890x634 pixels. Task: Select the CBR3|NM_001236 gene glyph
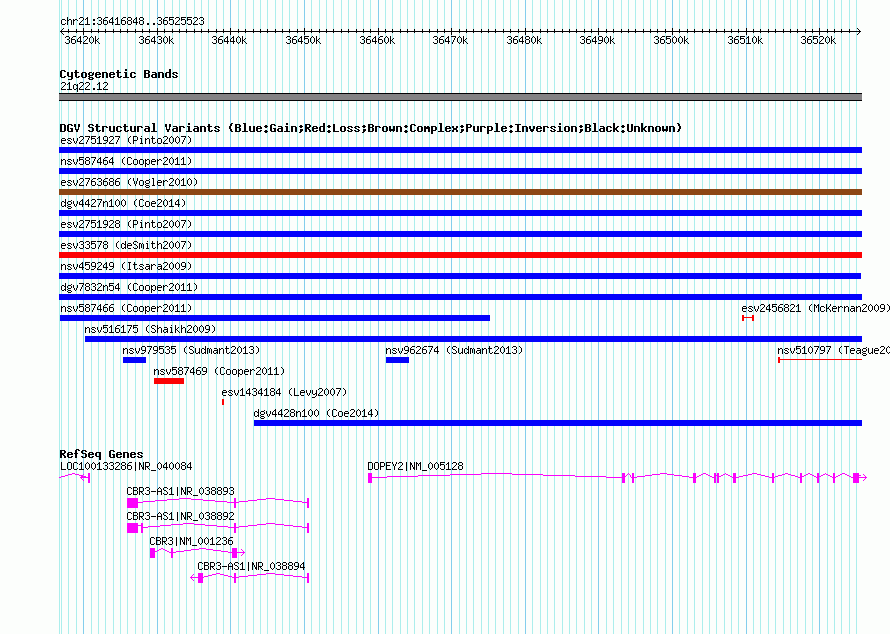click(197, 552)
